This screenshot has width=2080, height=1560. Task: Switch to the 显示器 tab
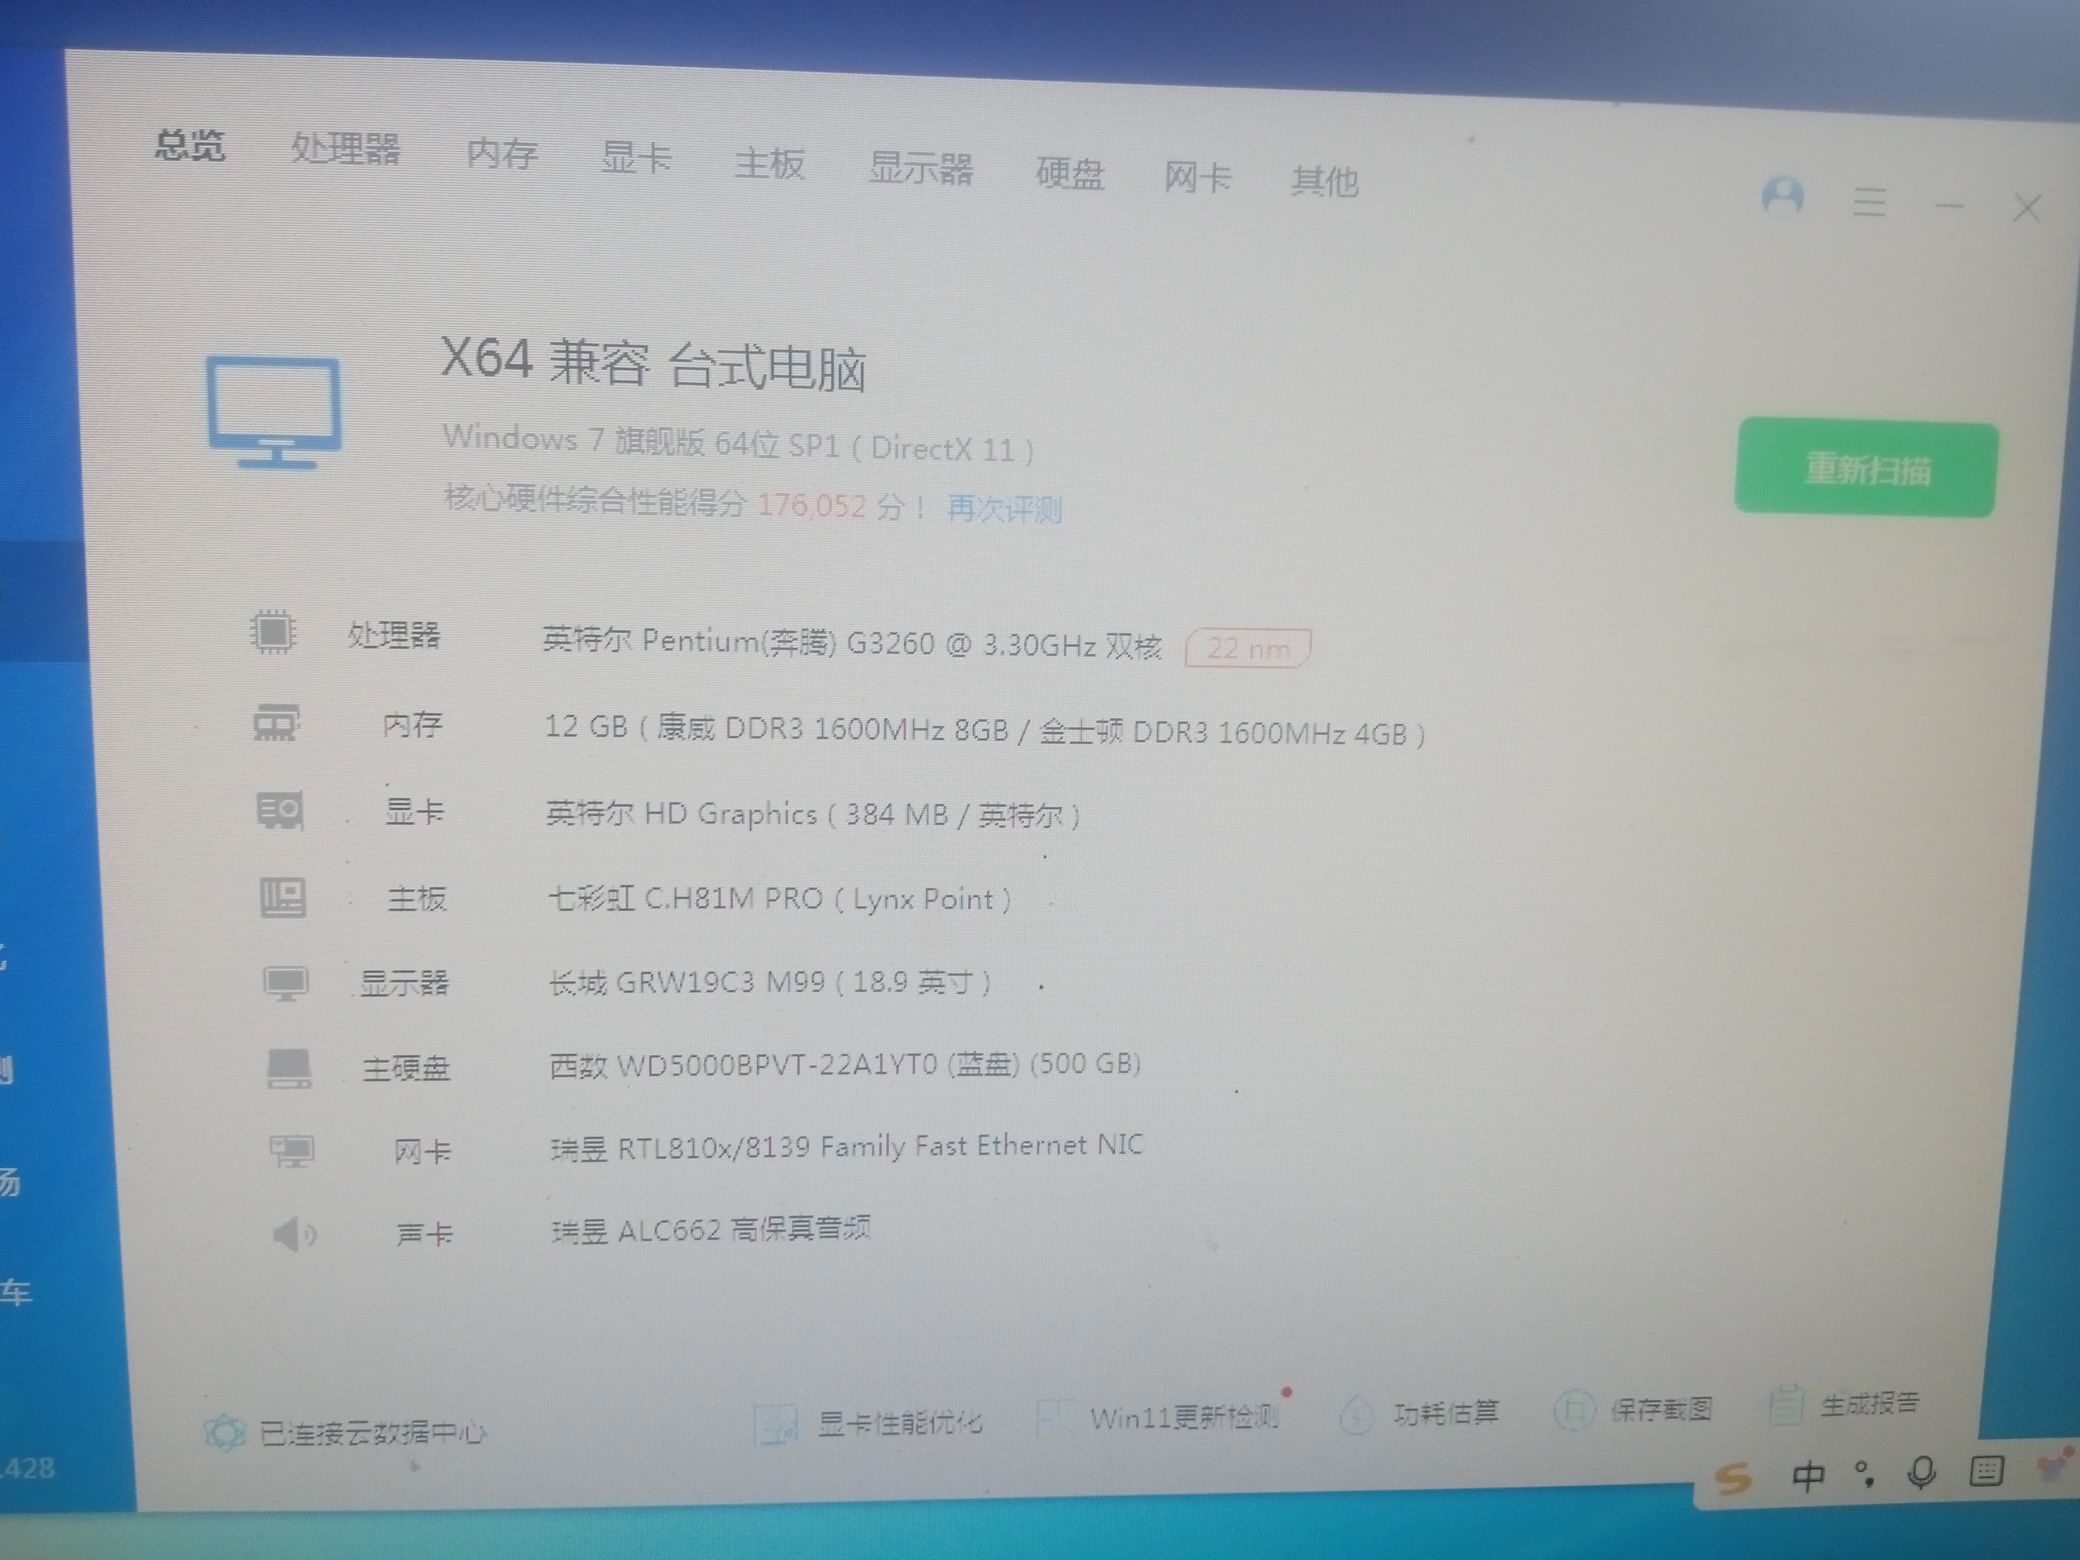(921, 168)
